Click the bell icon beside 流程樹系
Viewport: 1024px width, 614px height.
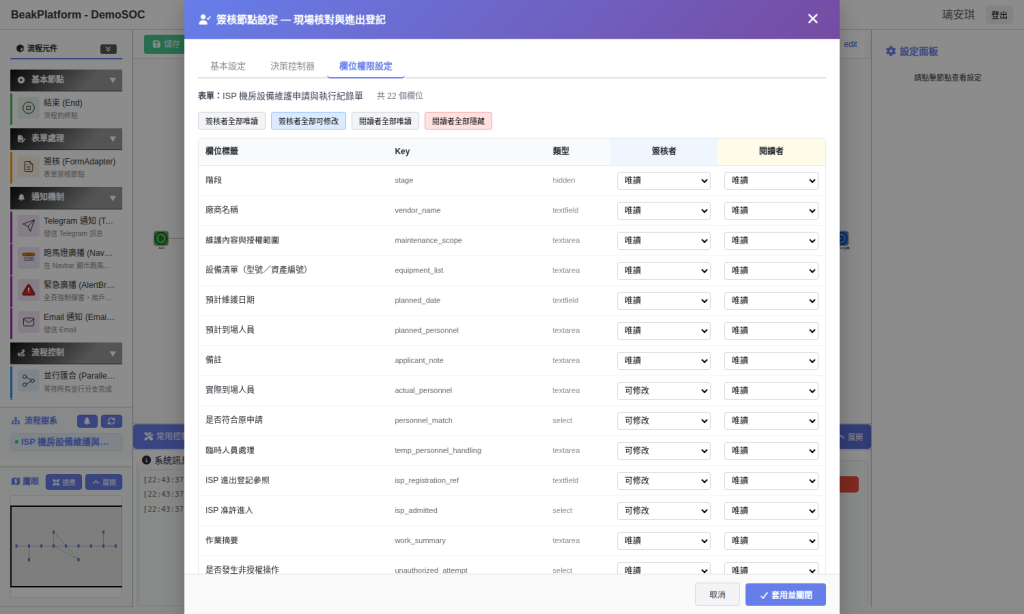pos(87,421)
